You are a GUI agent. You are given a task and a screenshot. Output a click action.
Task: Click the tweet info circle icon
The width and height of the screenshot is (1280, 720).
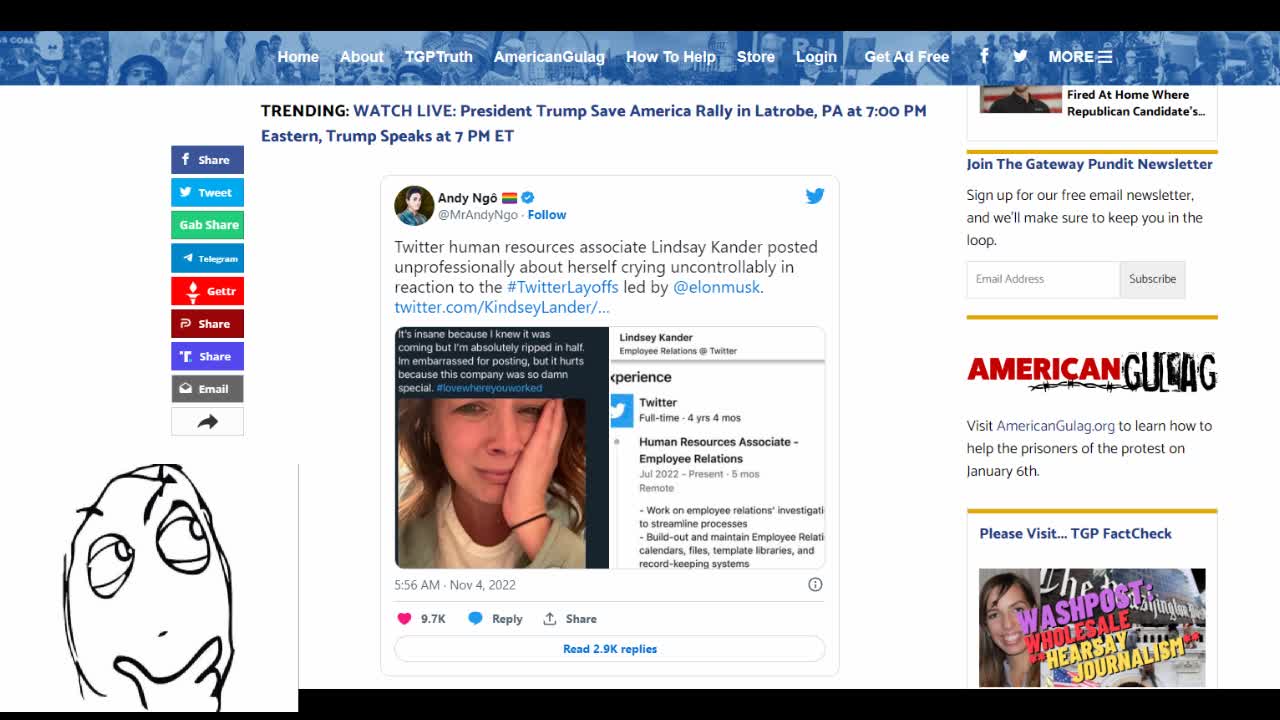[x=815, y=585]
